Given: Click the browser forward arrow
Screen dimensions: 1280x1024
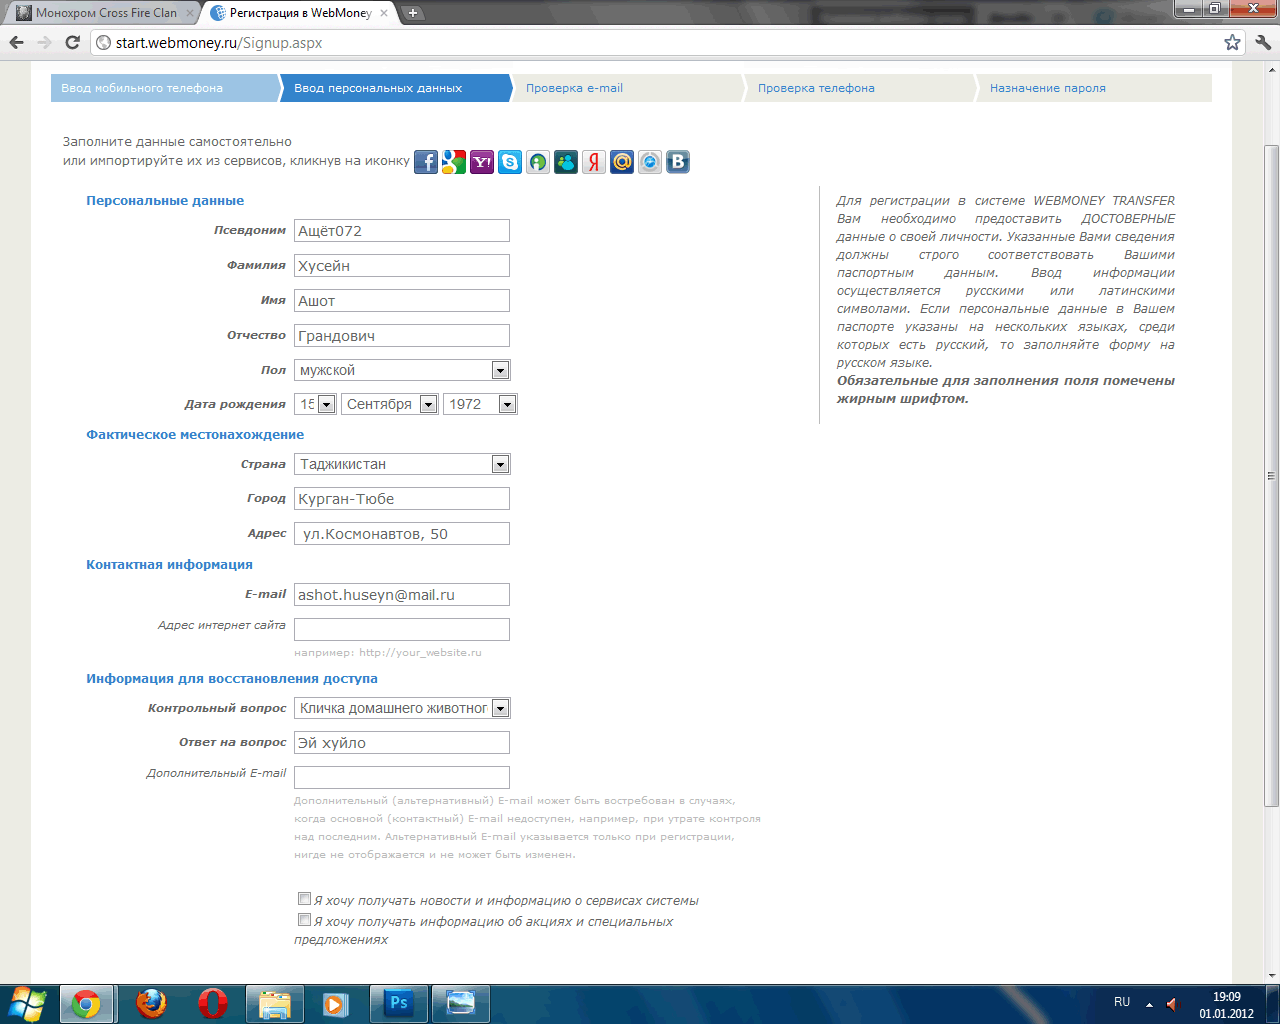Looking at the screenshot, I should [44, 42].
